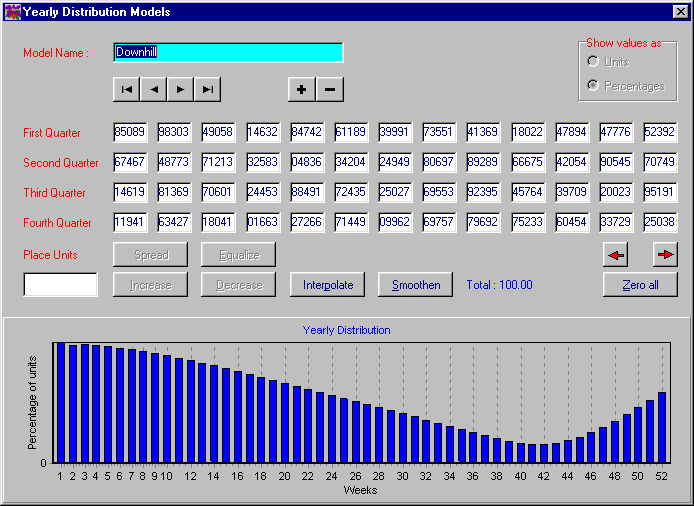Select Fourth Quarter cell 33729

click(x=616, y=222)
